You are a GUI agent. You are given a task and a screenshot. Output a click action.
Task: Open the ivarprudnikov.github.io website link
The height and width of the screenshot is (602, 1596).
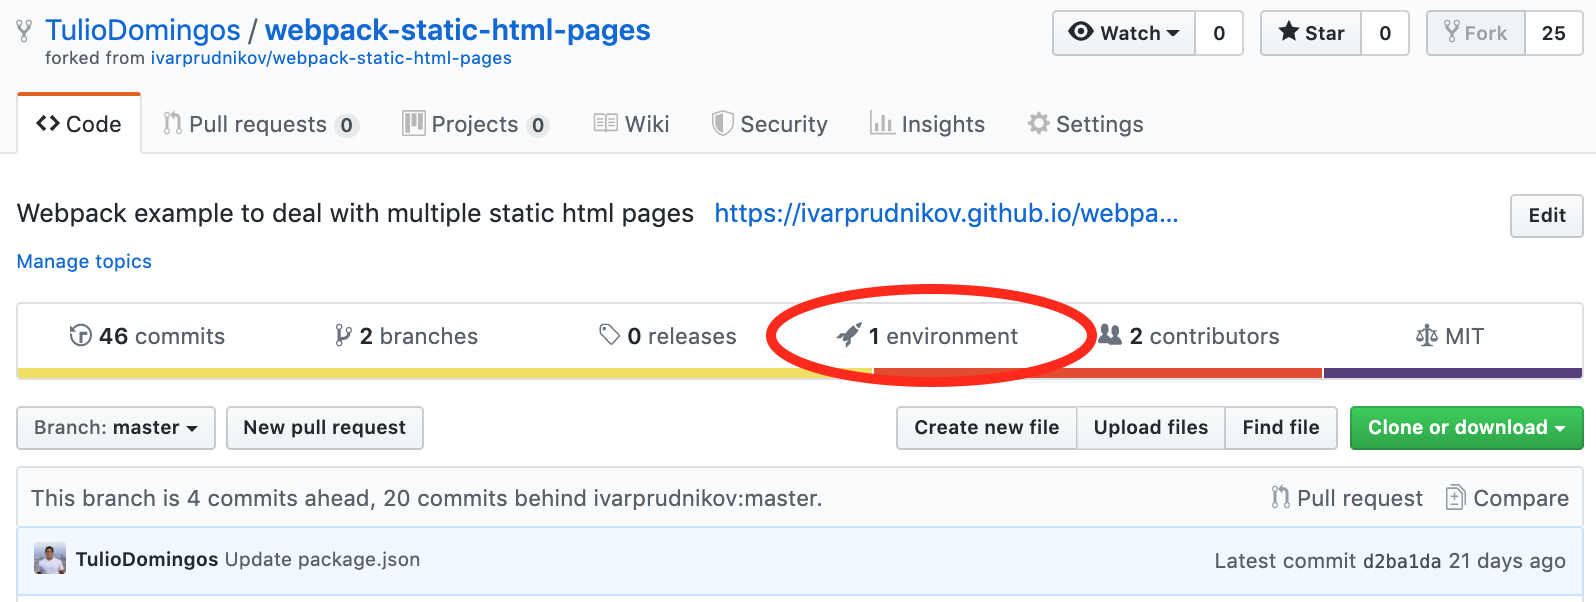pos(946,213)
